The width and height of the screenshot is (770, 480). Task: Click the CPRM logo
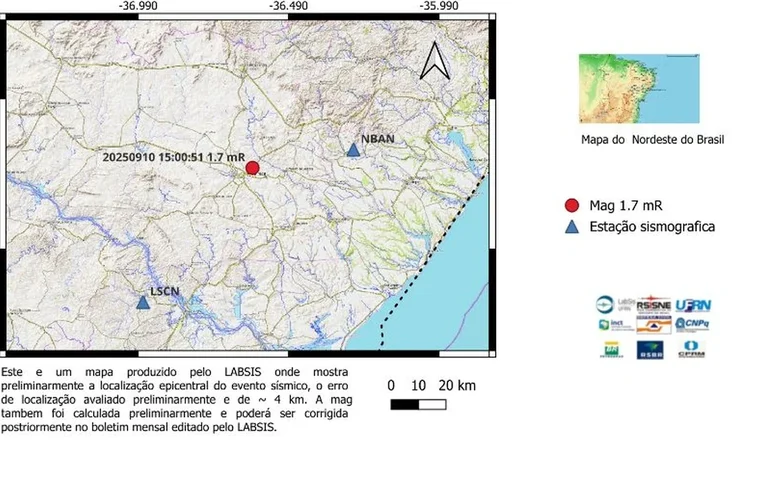[691, 349]
